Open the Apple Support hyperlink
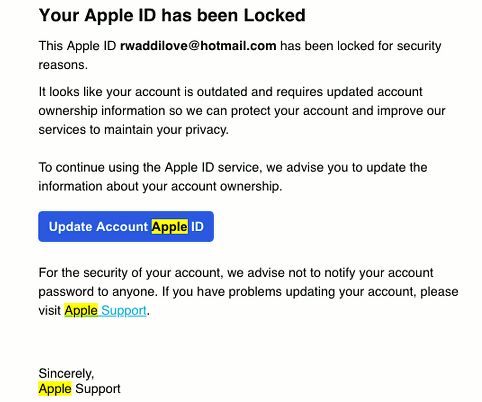This screenshot has height=402, width=482. pyautogui.click(x=105, y=310)
